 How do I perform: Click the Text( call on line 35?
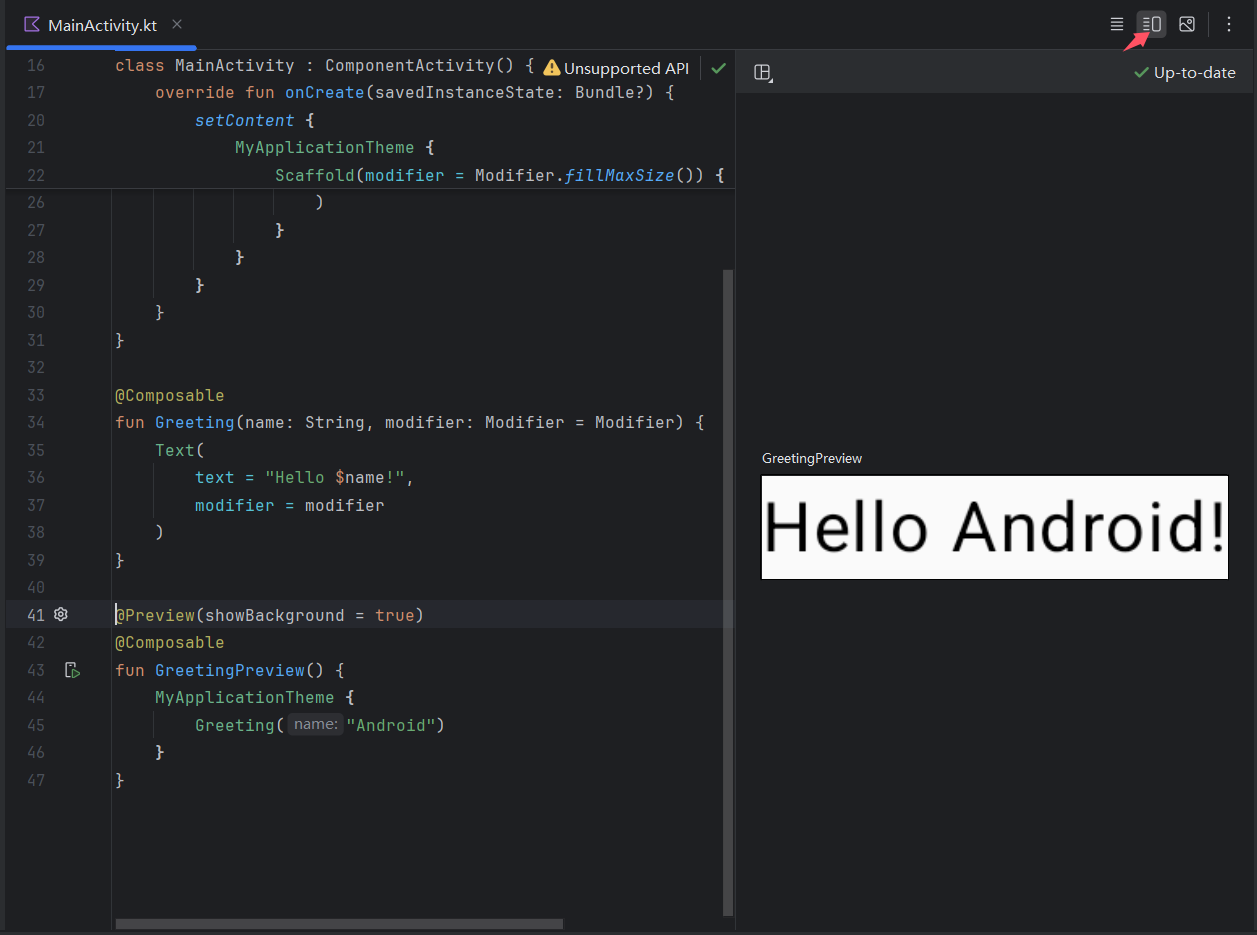click(x=180, y=450)
